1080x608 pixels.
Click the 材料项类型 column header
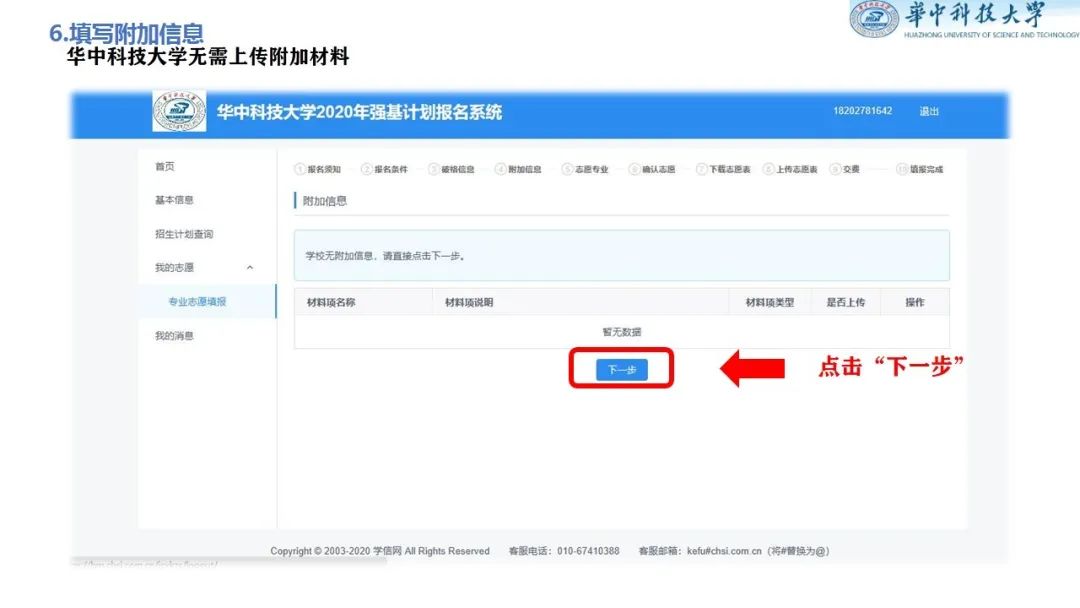770,302
